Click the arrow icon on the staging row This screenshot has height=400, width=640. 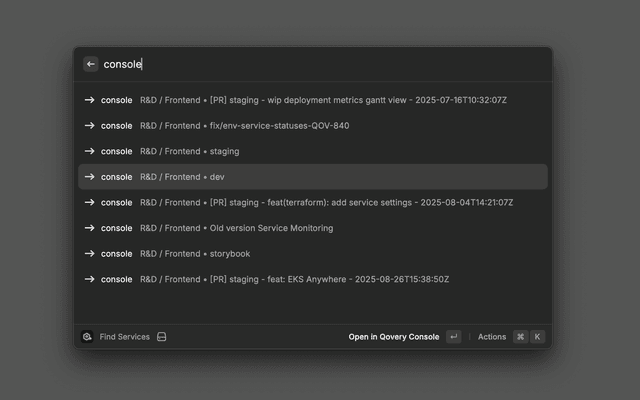click(89, 151)
